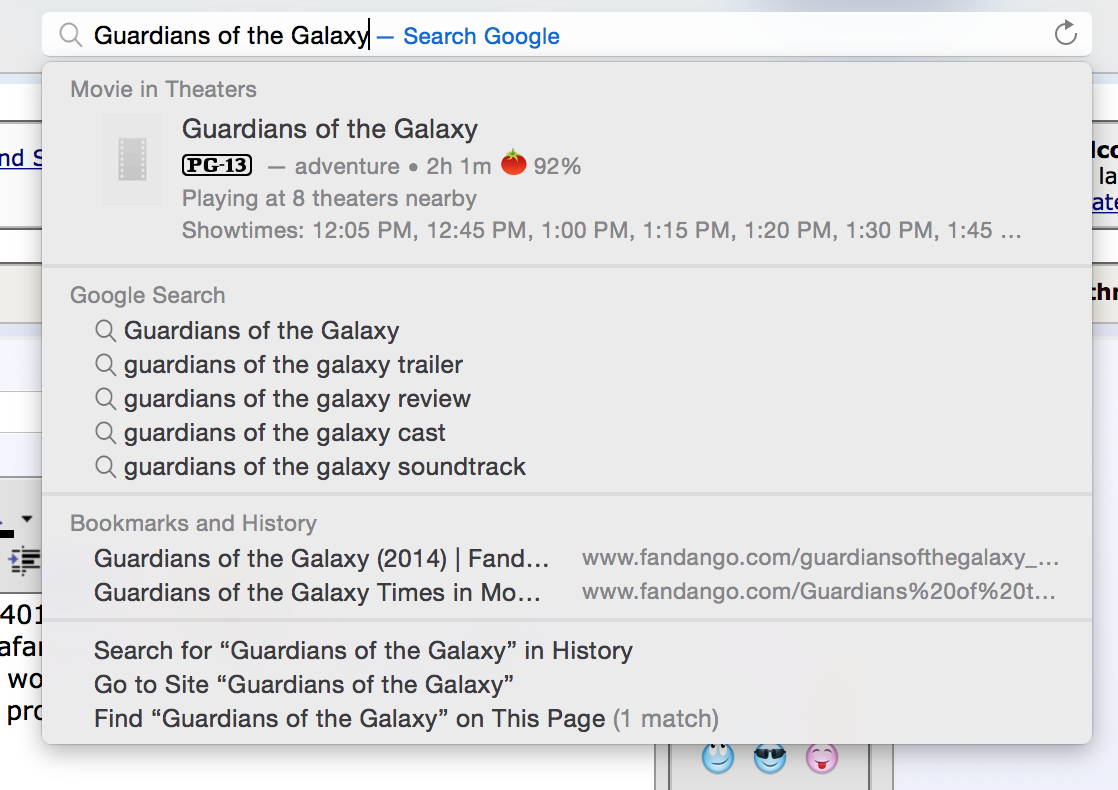The image size is (1118, 790).
Task: Click the sunglasses emoticon icon
Action: tap(770, 757)
